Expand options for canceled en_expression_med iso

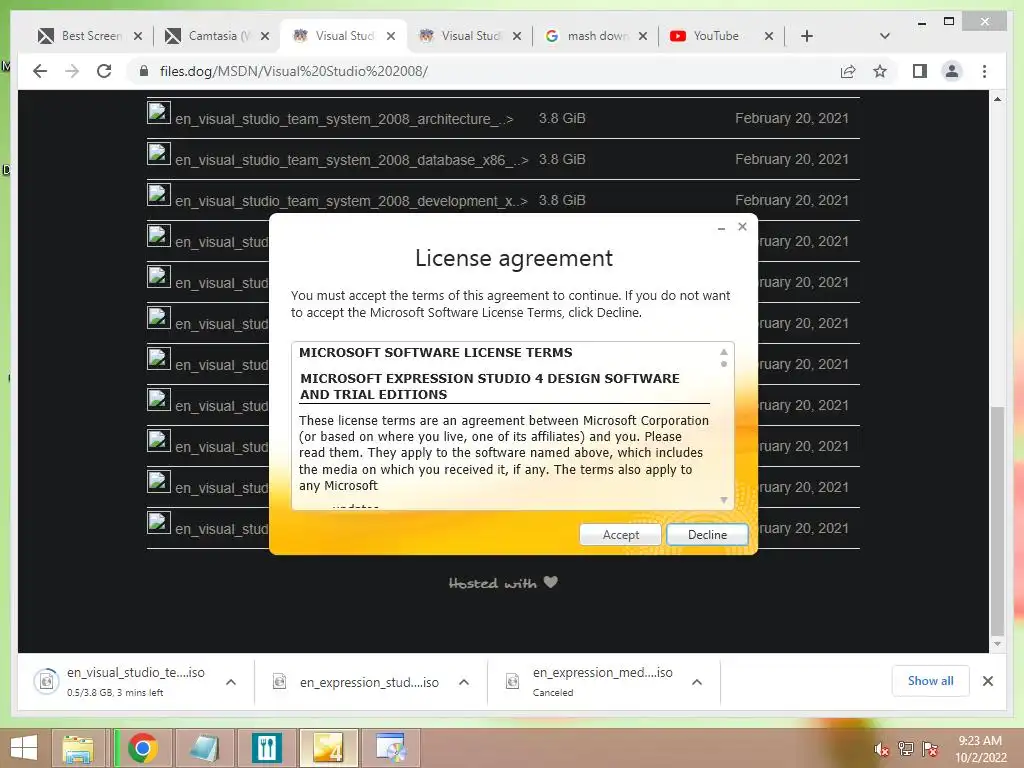[697, 682]
